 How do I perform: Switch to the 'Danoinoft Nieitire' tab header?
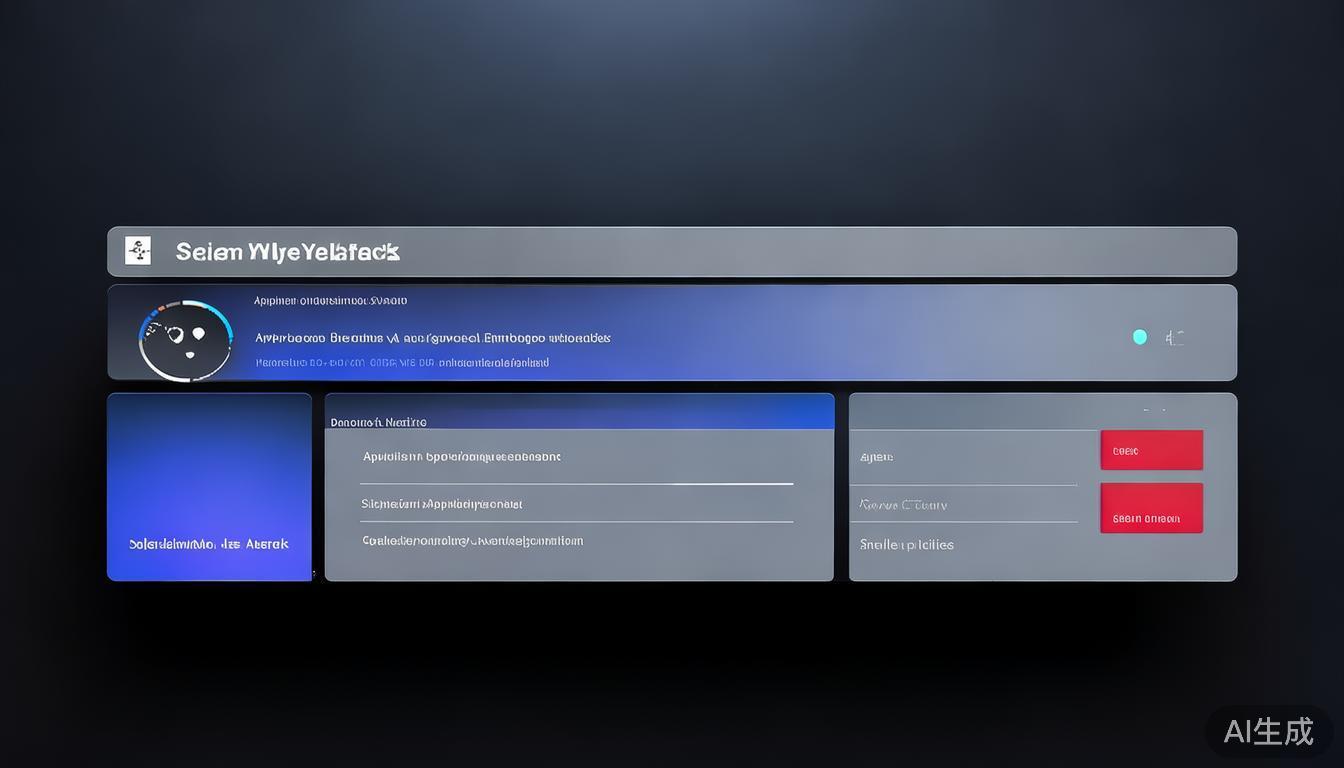point(379,422)
